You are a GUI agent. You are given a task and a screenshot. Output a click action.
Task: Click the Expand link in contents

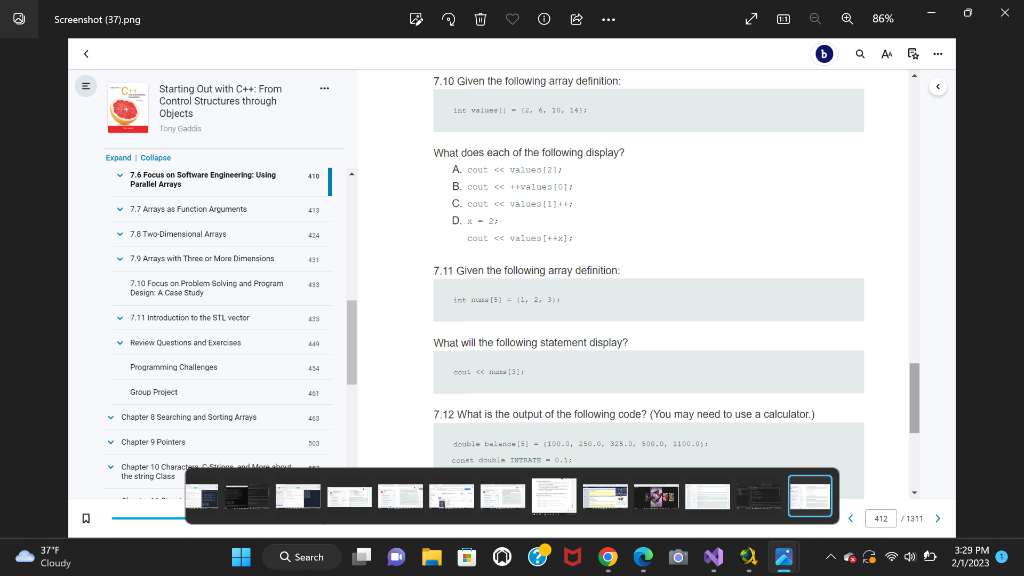118,158
